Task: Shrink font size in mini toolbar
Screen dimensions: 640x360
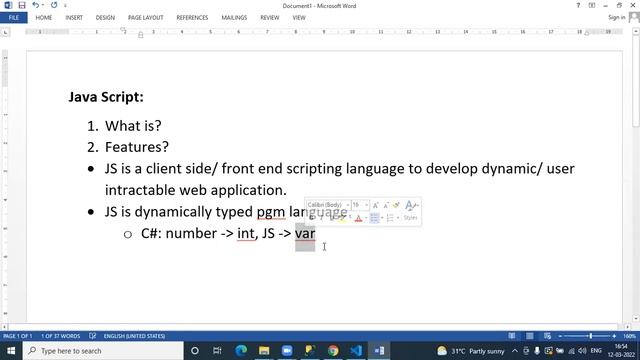Action: (x=386, y=205)
